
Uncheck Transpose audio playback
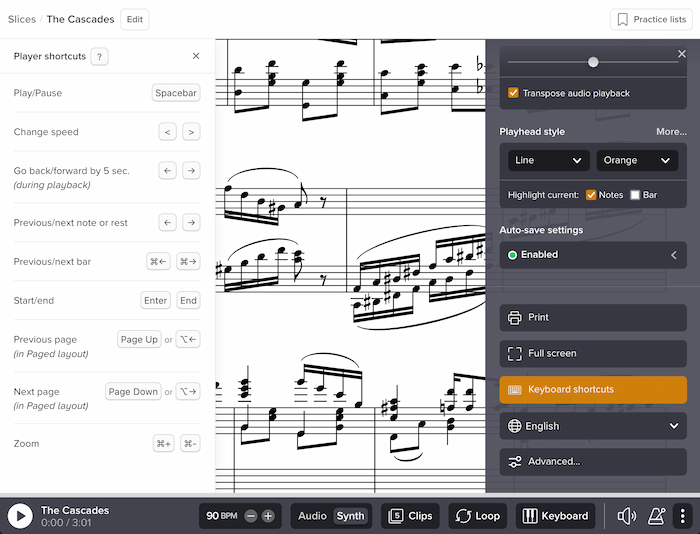[x=513, y=93]
